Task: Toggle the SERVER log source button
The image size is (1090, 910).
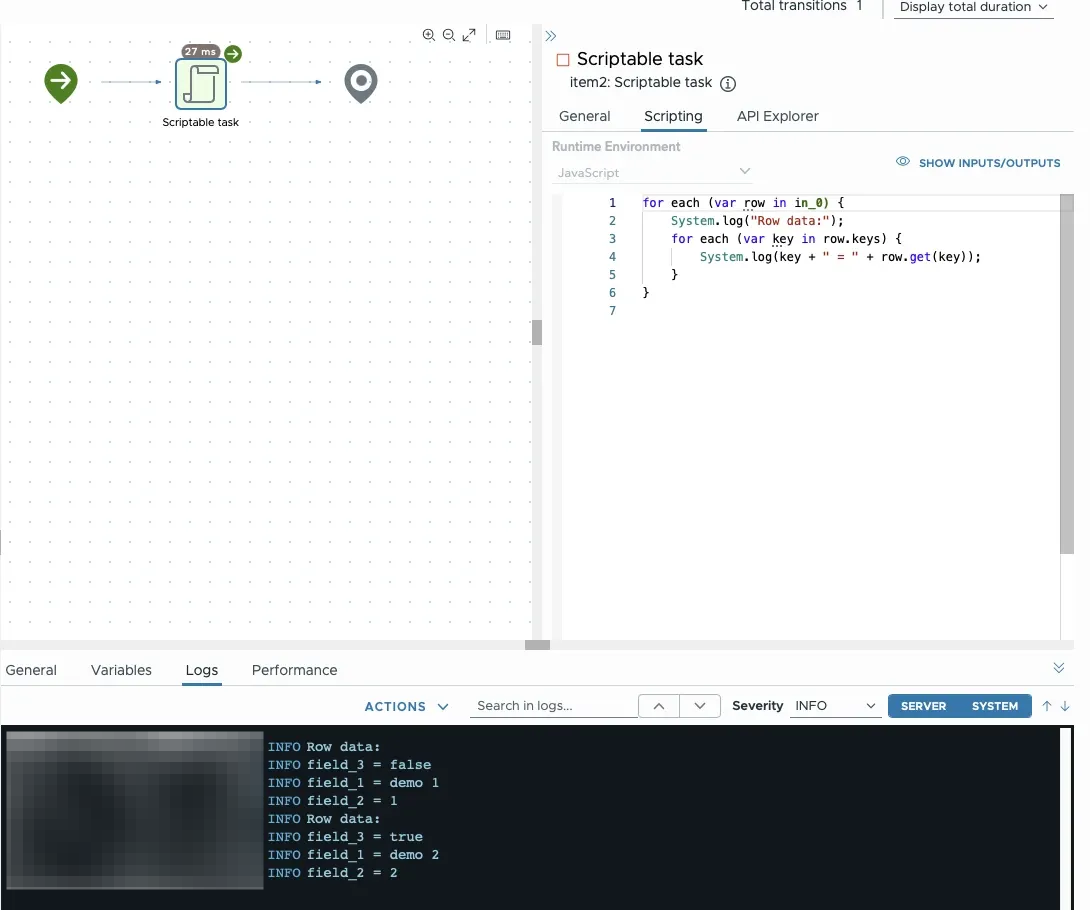Action: [x=923, y=706]
